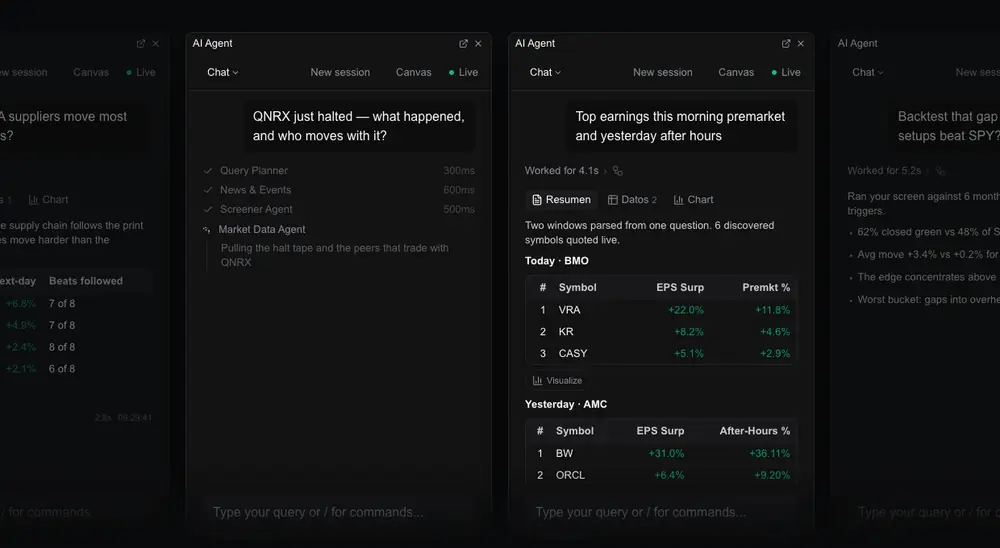Open Chat dropdown in earnings panel
Image resolution: width=1000 pixels, height=548 pixels.
[545, 72]
